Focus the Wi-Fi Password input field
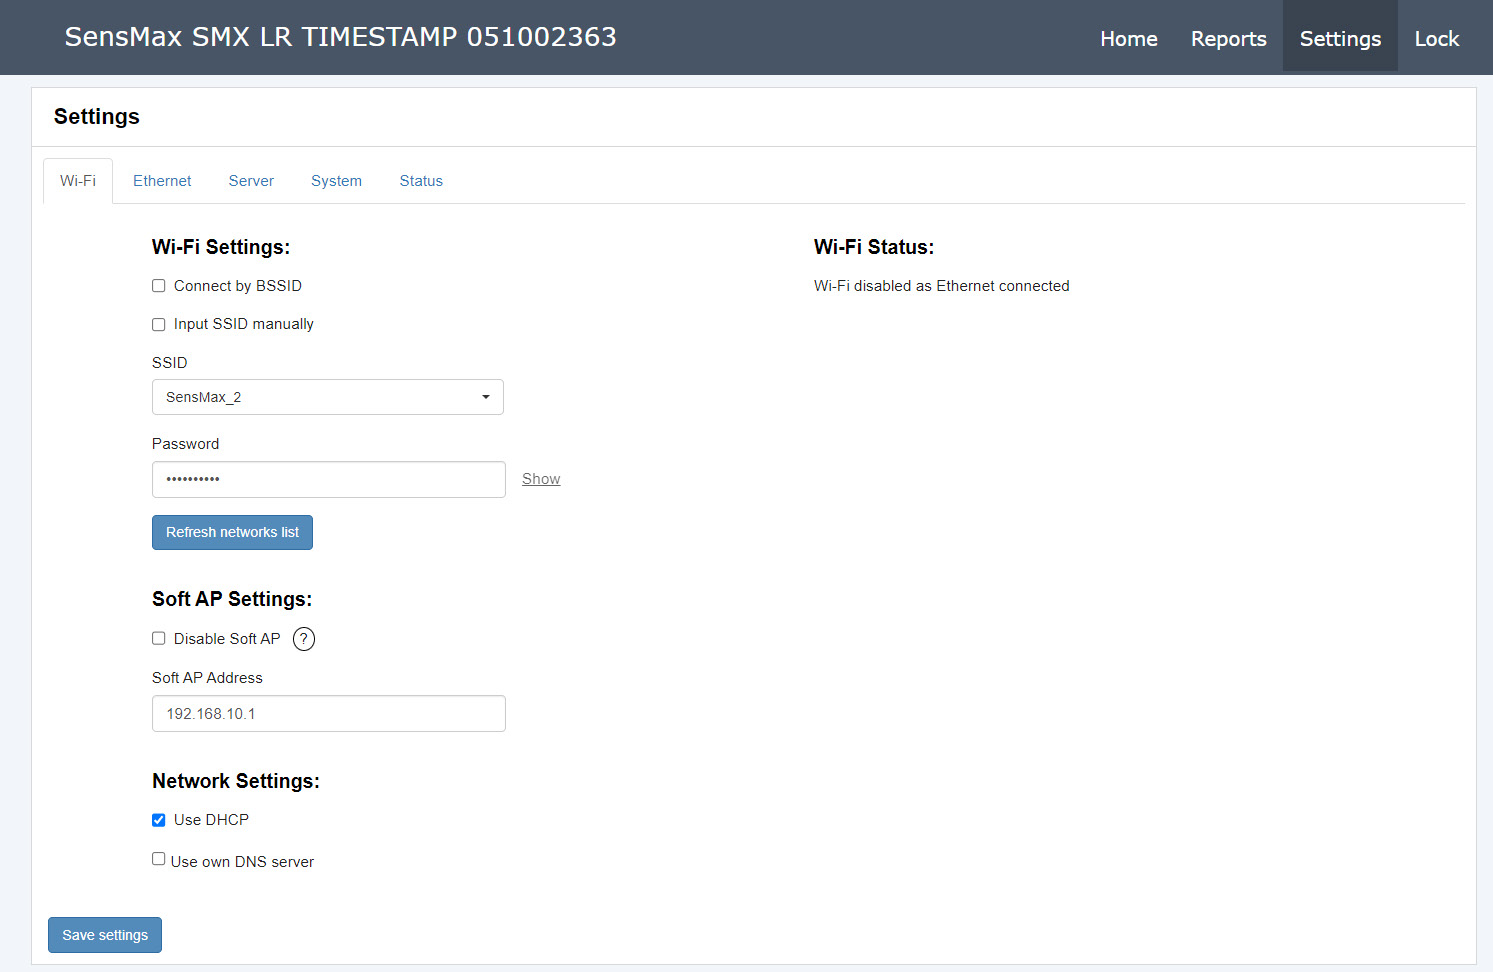The width and height of the screenshot is (1493, 972). pyautogui.click(x=329, y=479)
